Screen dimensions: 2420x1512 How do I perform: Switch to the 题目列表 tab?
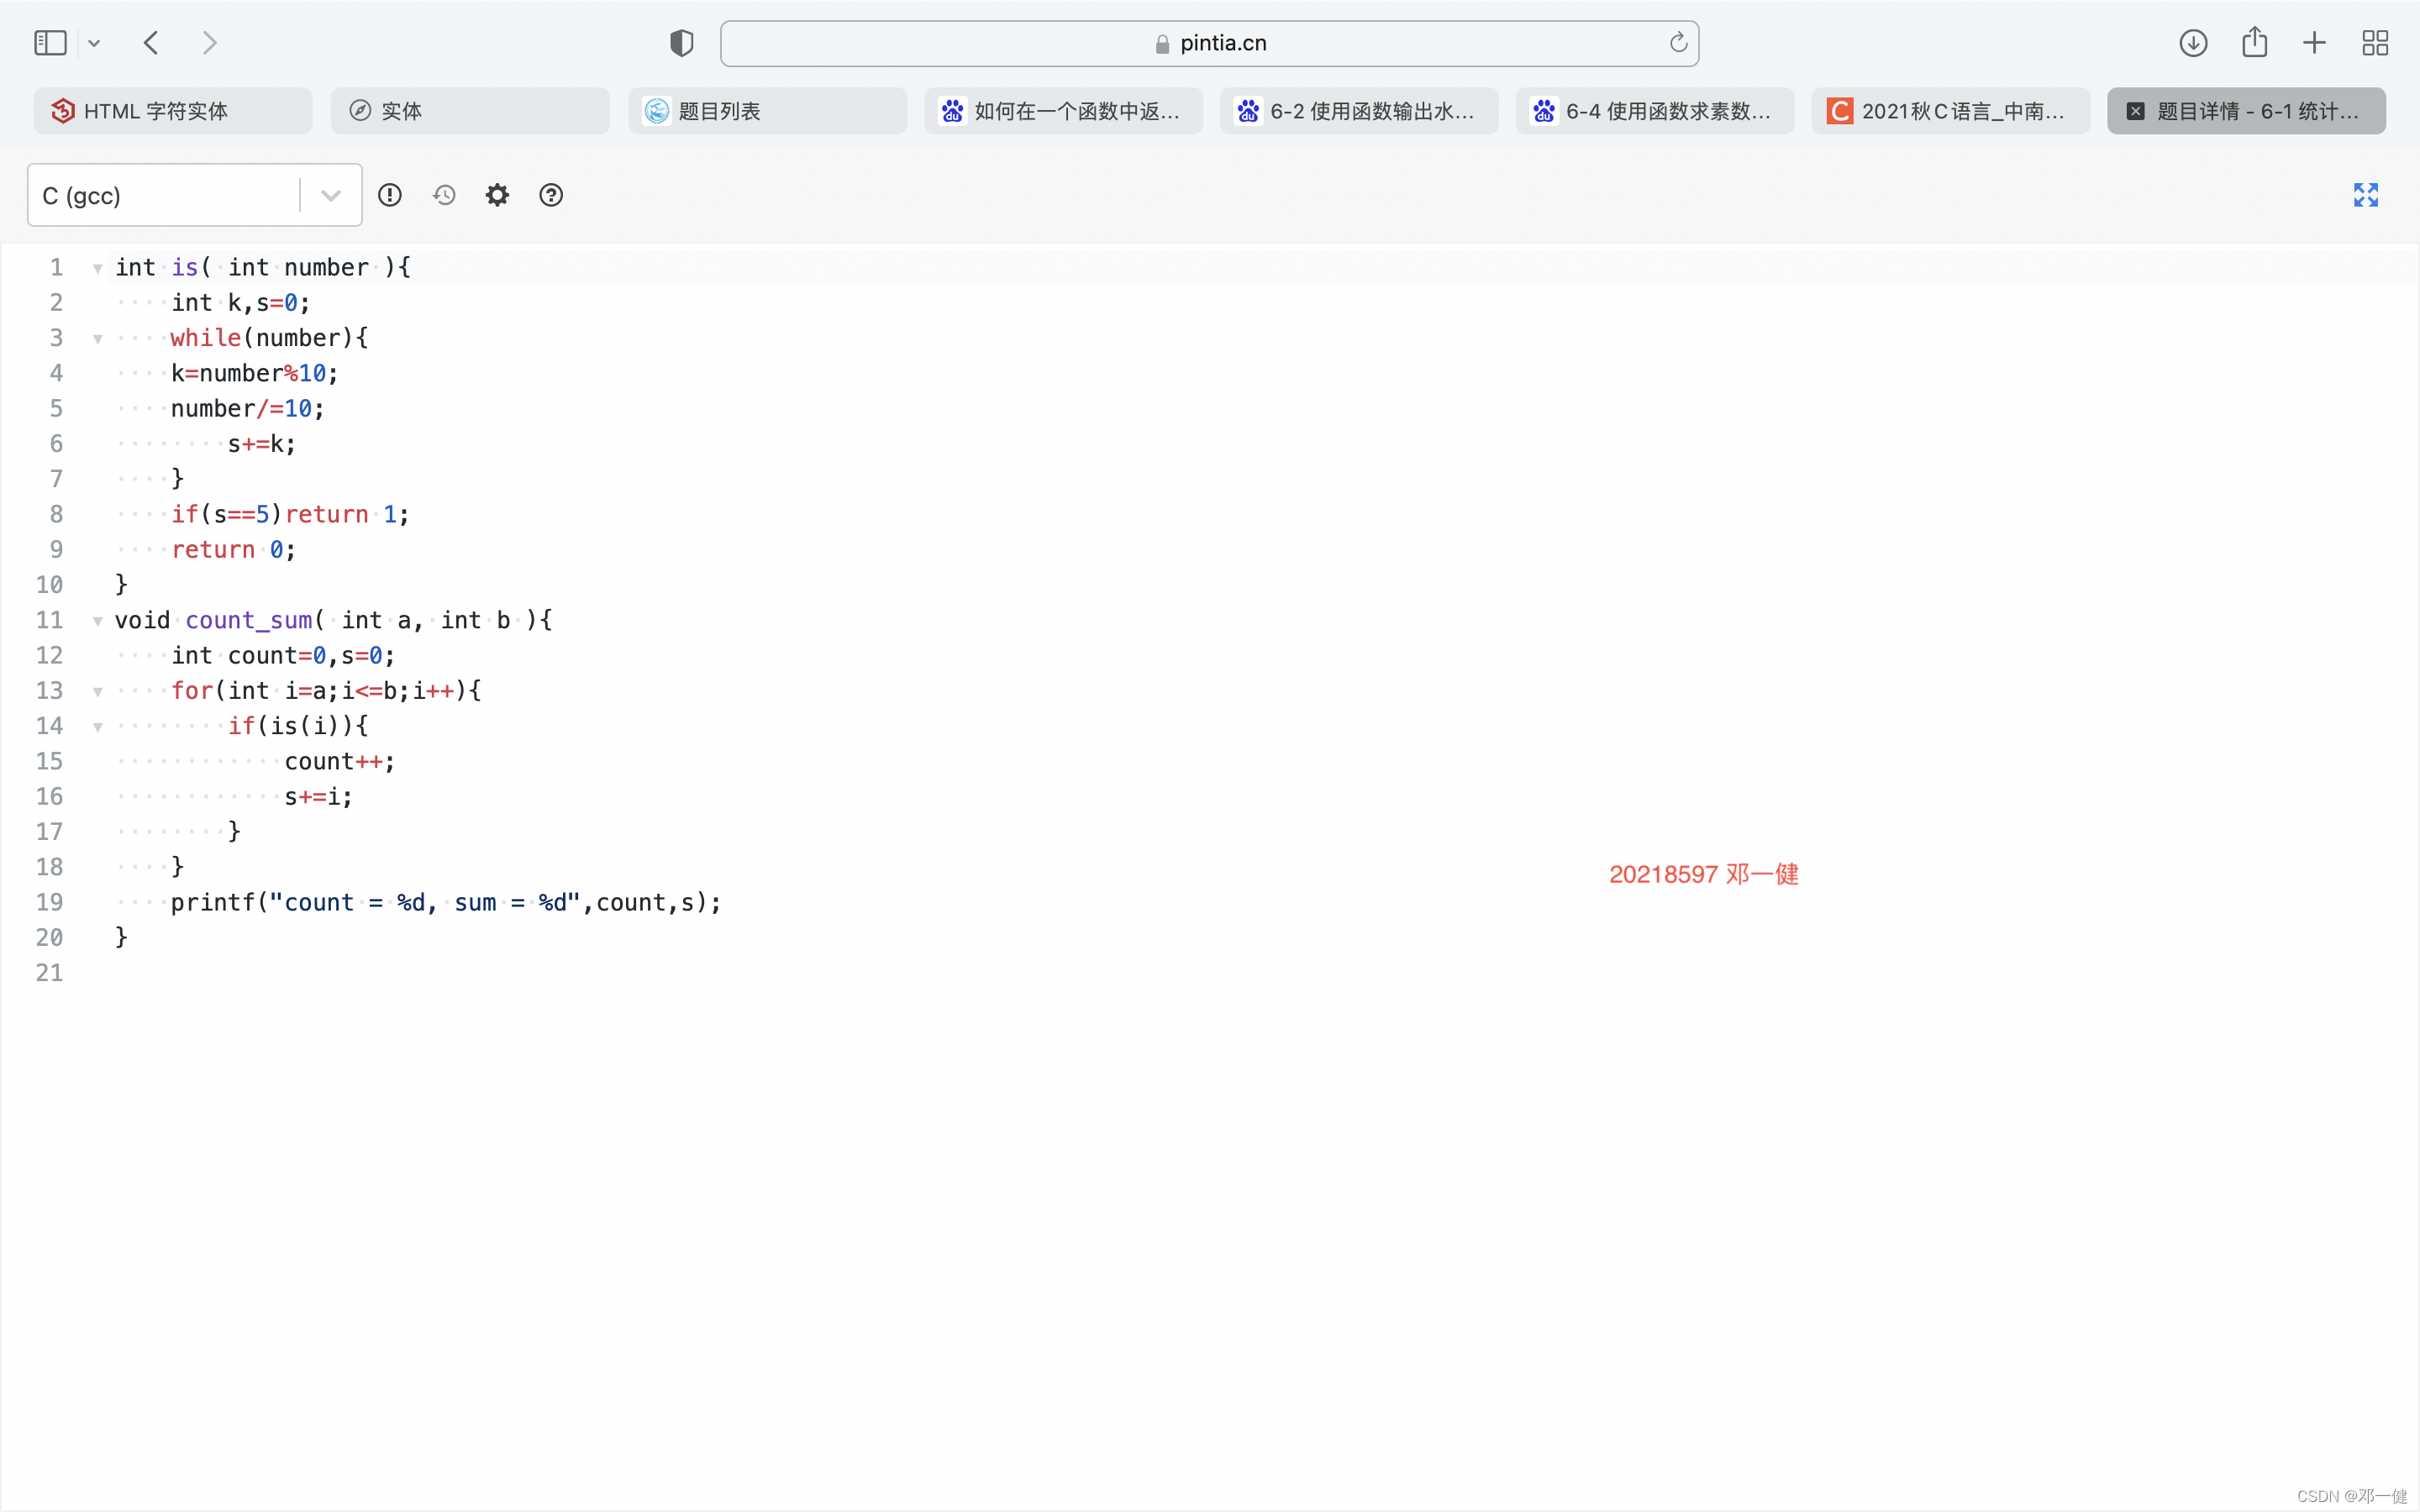tap(767, 111)
